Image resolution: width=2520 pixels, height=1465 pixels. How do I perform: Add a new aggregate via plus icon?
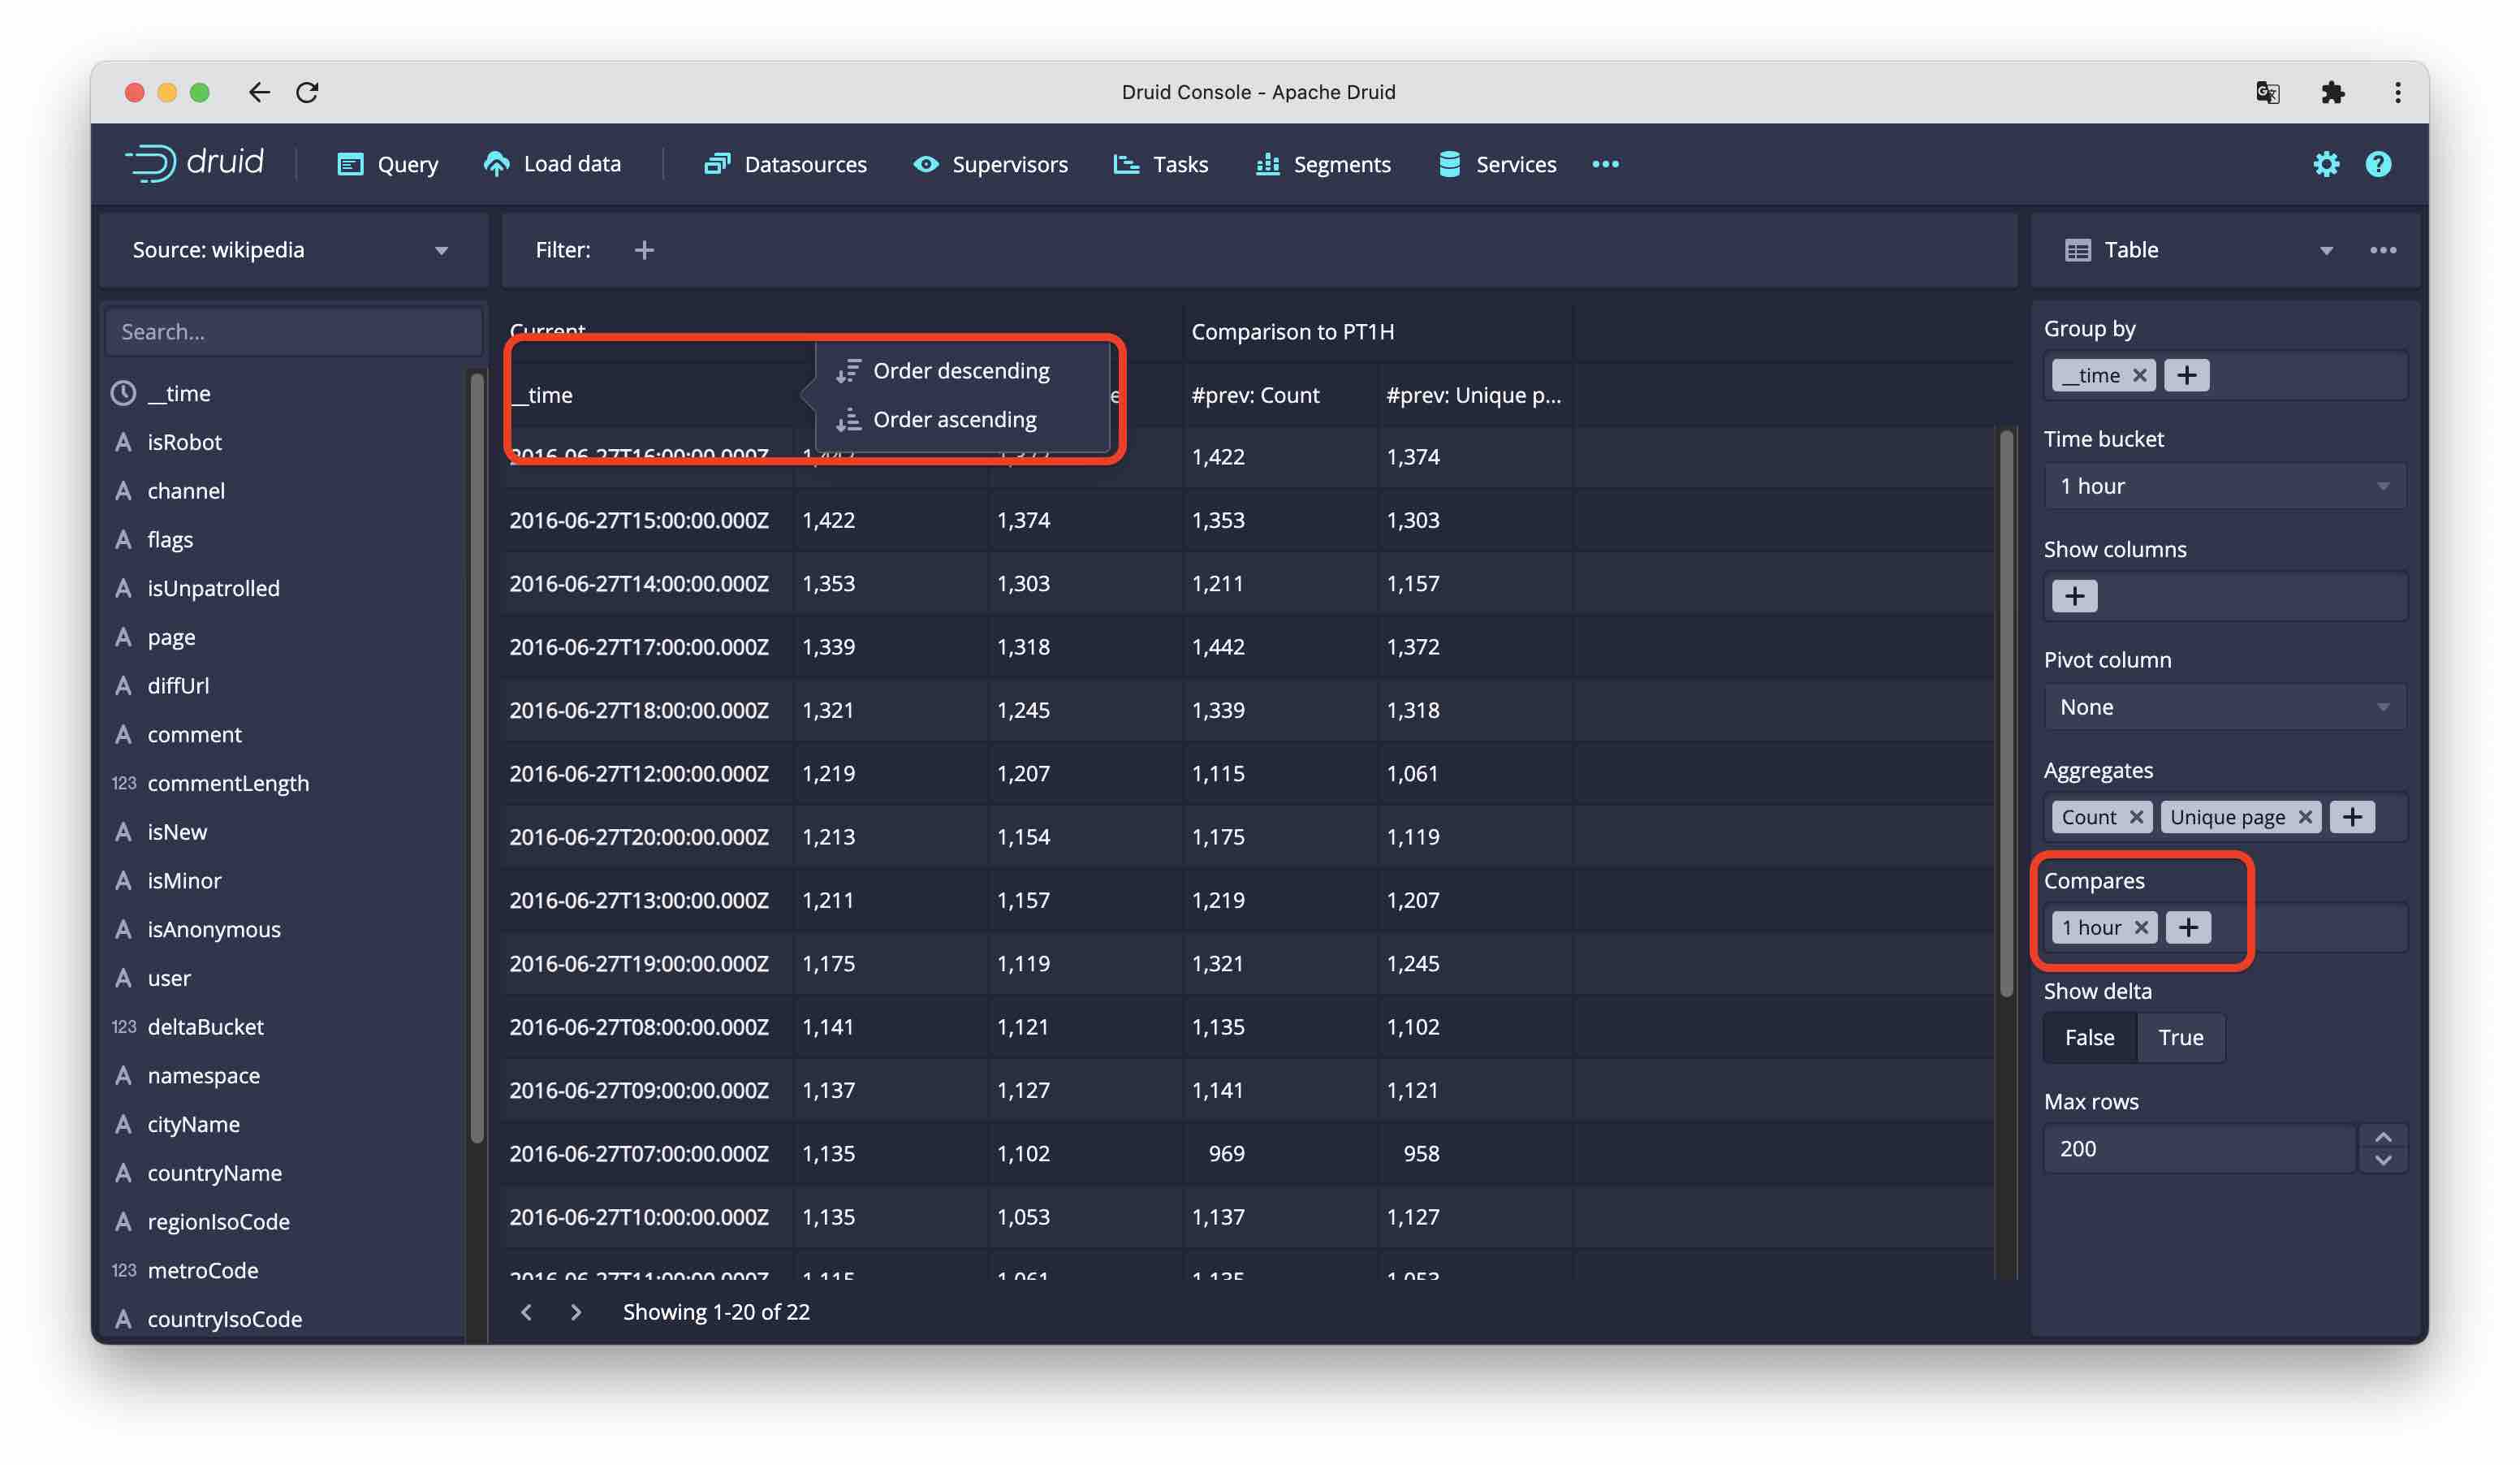pos(2353,816)
